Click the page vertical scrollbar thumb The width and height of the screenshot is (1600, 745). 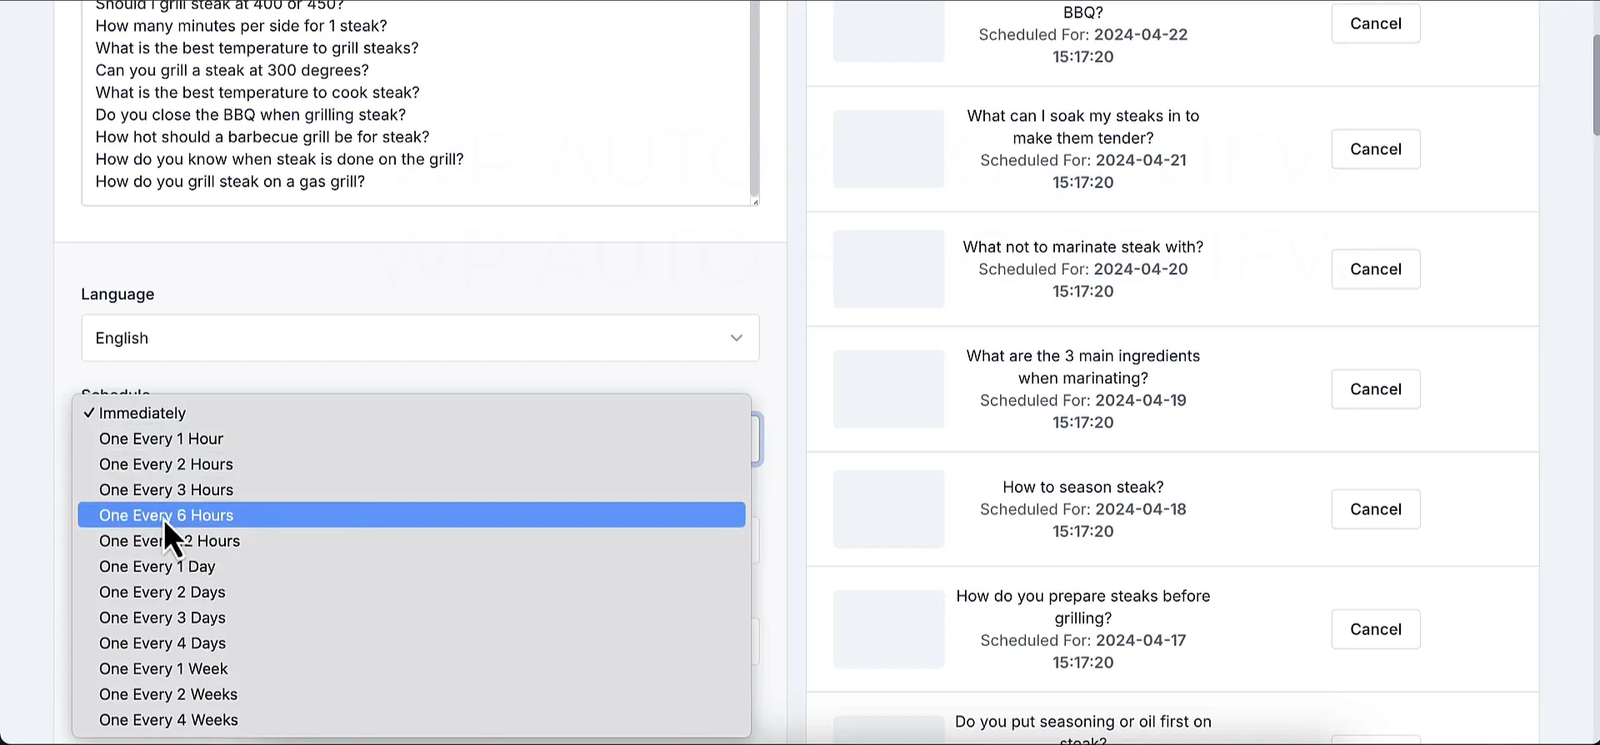[1595, 85]
